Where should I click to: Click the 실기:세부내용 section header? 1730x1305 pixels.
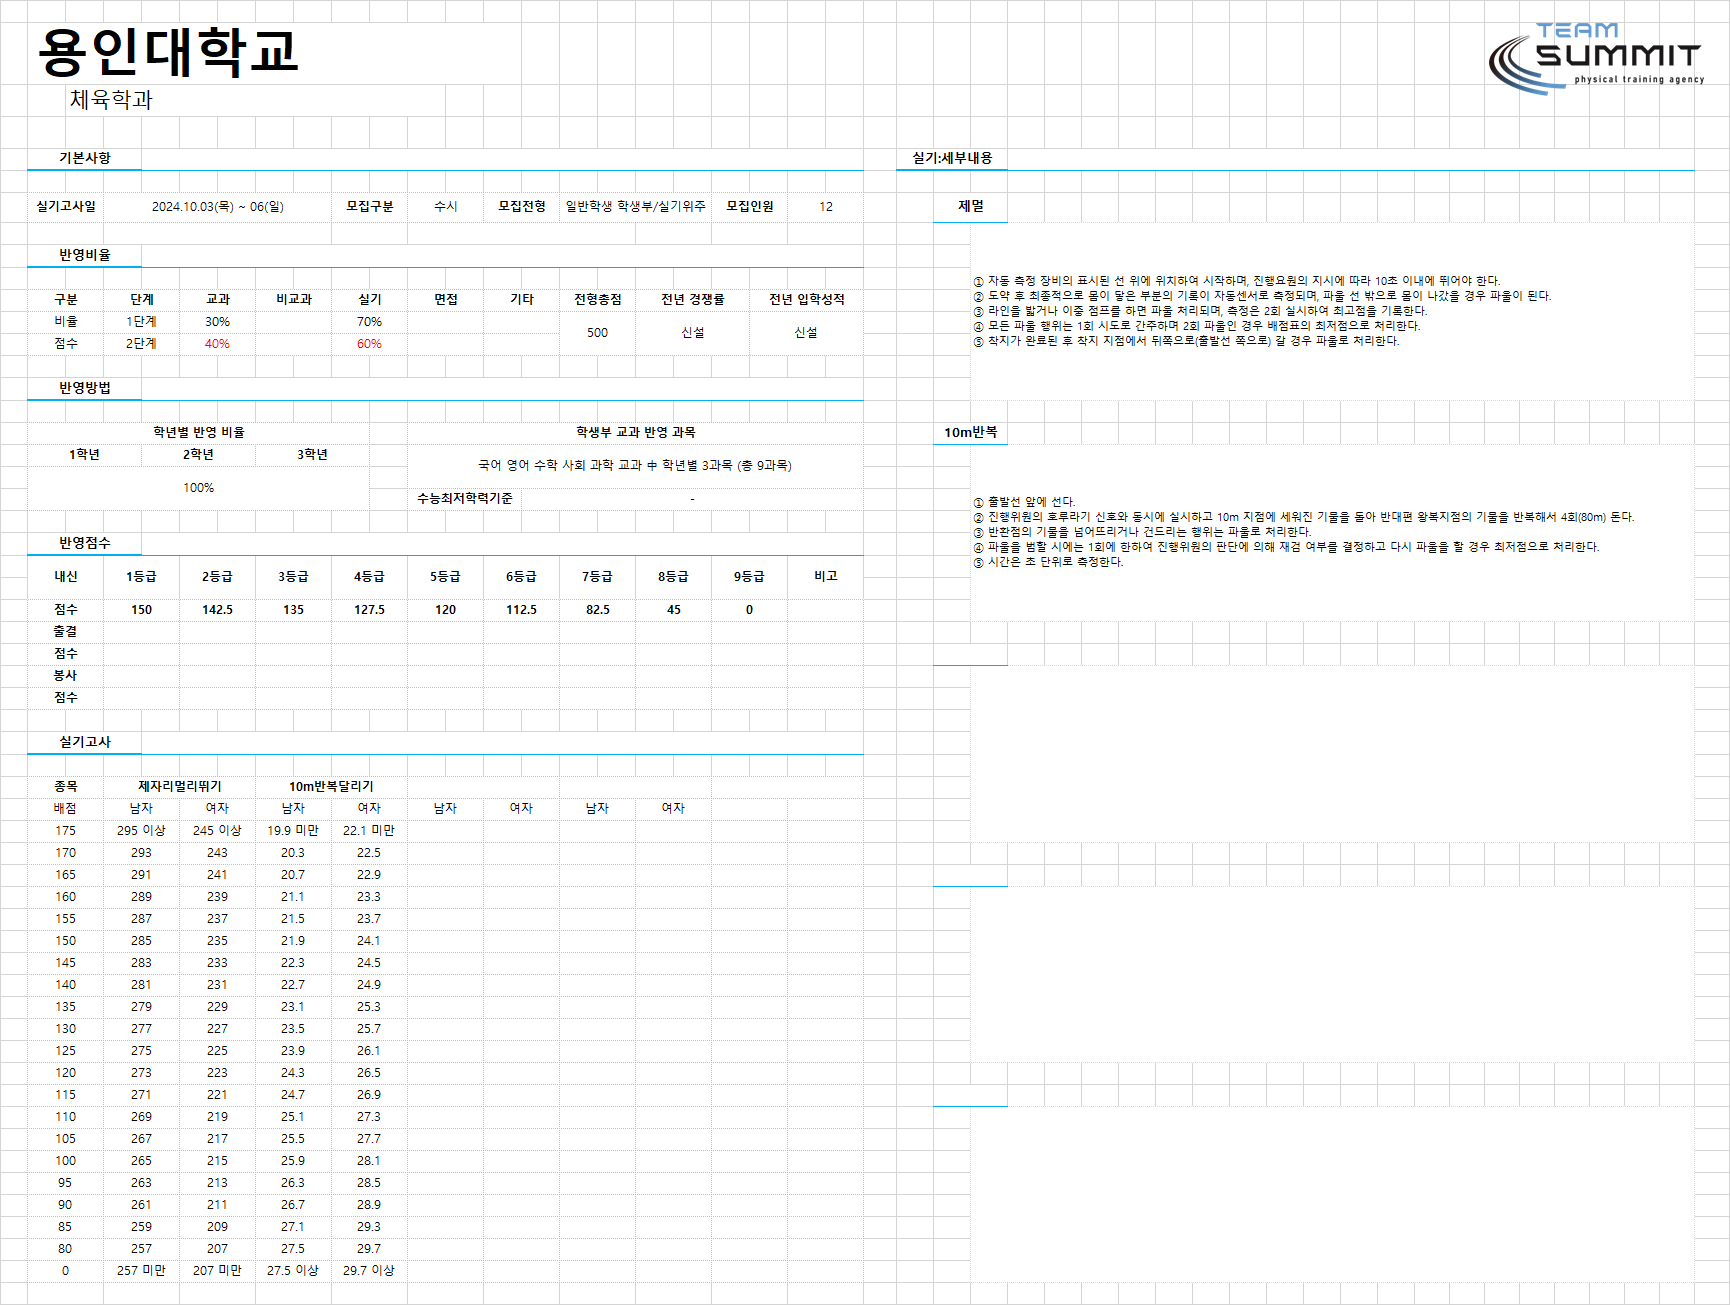coord(952,158)
